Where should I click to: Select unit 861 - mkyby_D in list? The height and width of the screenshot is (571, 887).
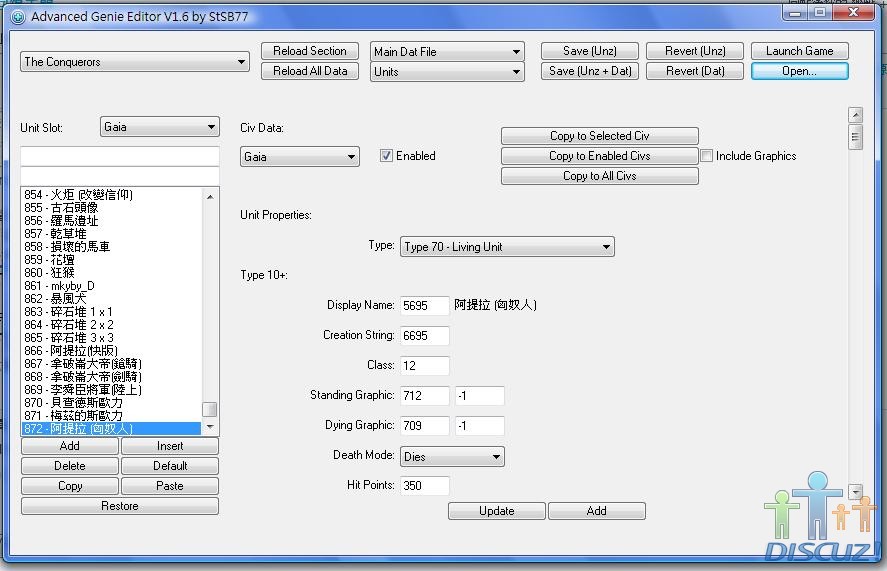click(60, 286)
